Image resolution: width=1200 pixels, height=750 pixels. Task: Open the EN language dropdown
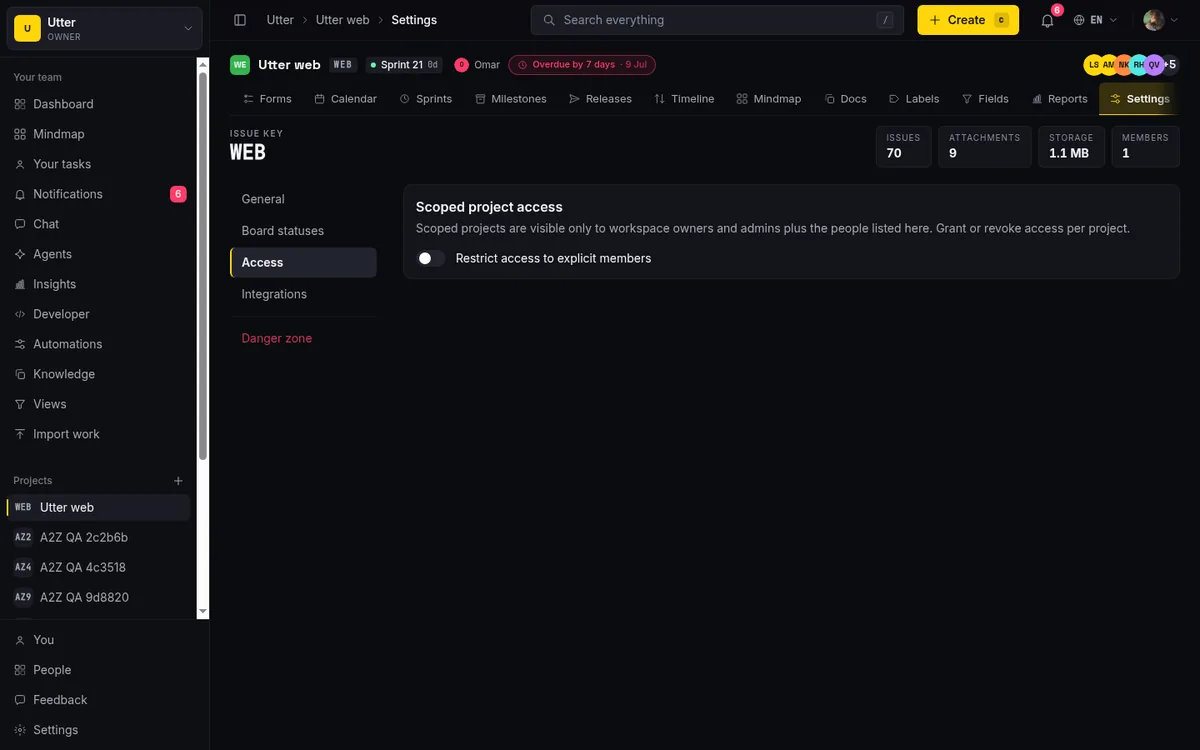tap(1096, 20)
